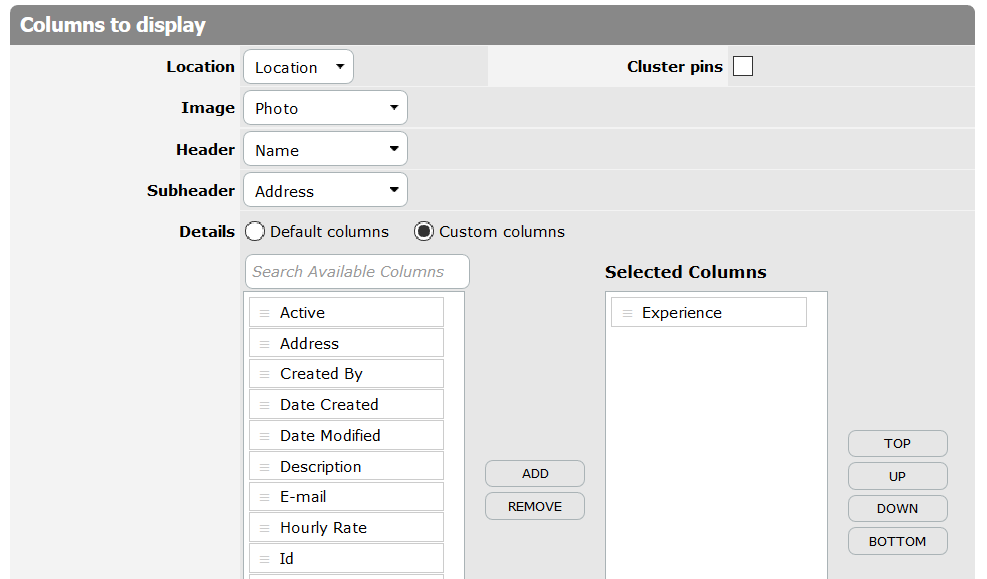The height and width of the screenshot is (579, 987).
Task: Focus the Search Available Columns field
Action: [357, 271]
